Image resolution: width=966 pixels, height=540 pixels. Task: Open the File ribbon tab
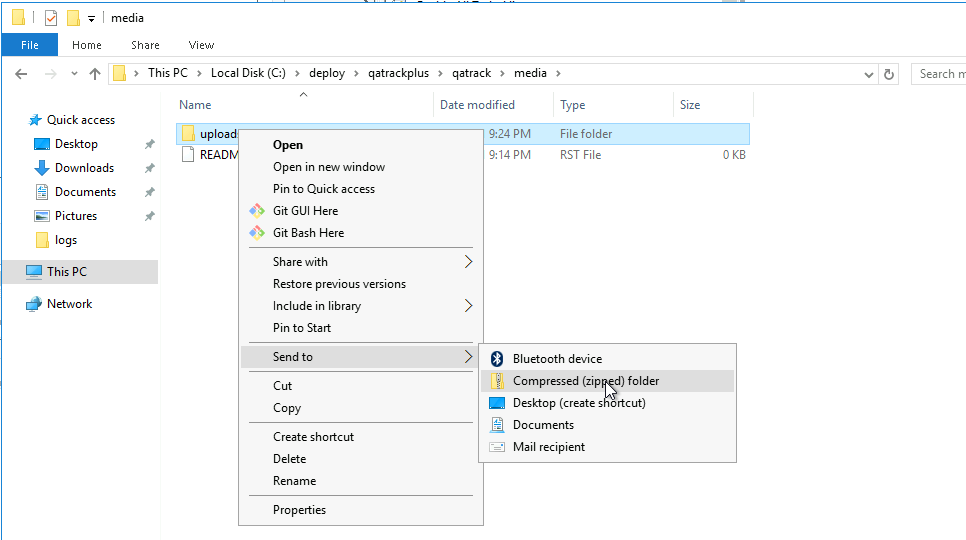coord(30,45)
